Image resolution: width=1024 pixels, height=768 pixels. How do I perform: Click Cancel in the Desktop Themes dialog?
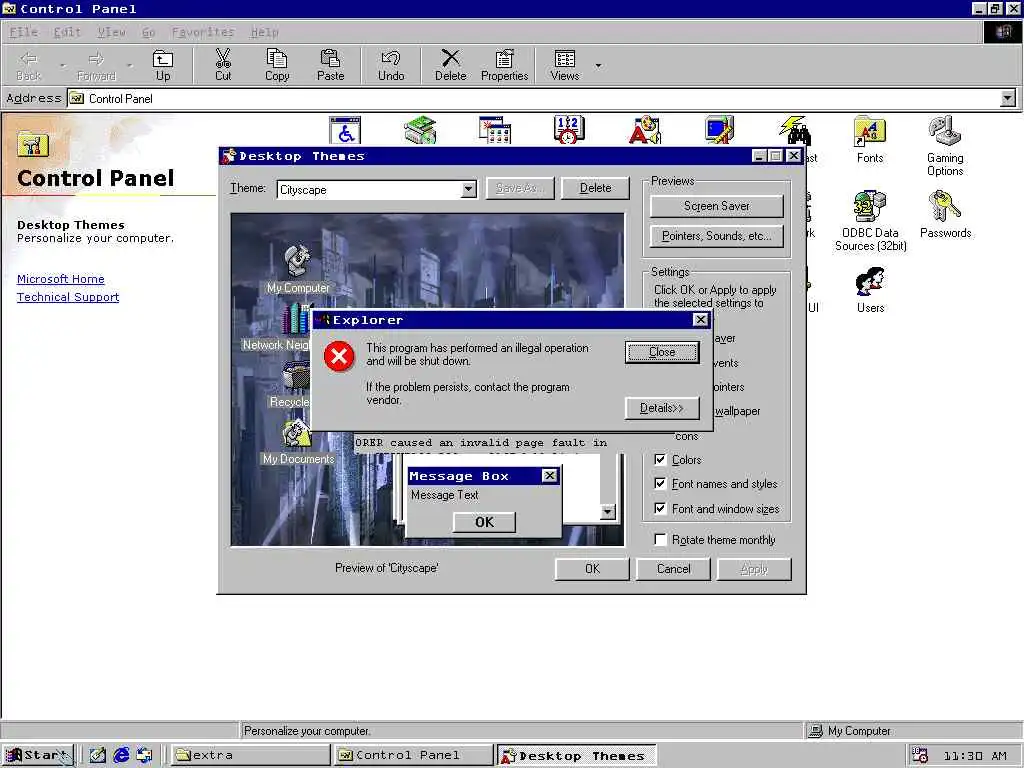point(673,569)
